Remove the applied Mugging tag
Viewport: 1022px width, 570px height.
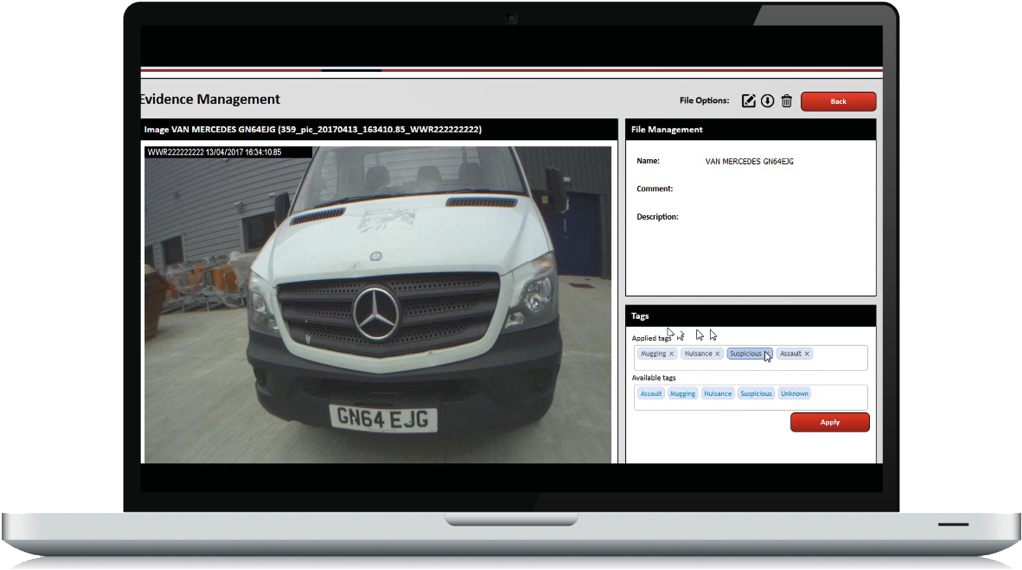click(672, 354)
